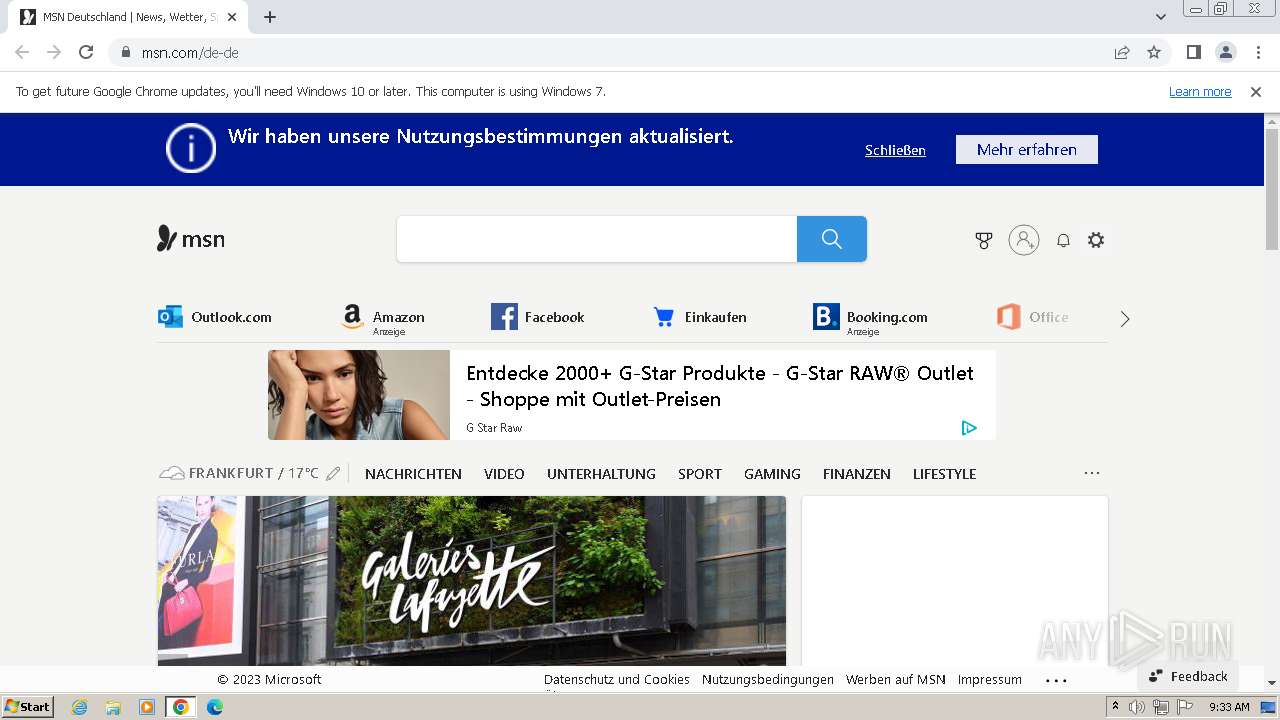Open the Facebook shortcut

coord(538,317)
